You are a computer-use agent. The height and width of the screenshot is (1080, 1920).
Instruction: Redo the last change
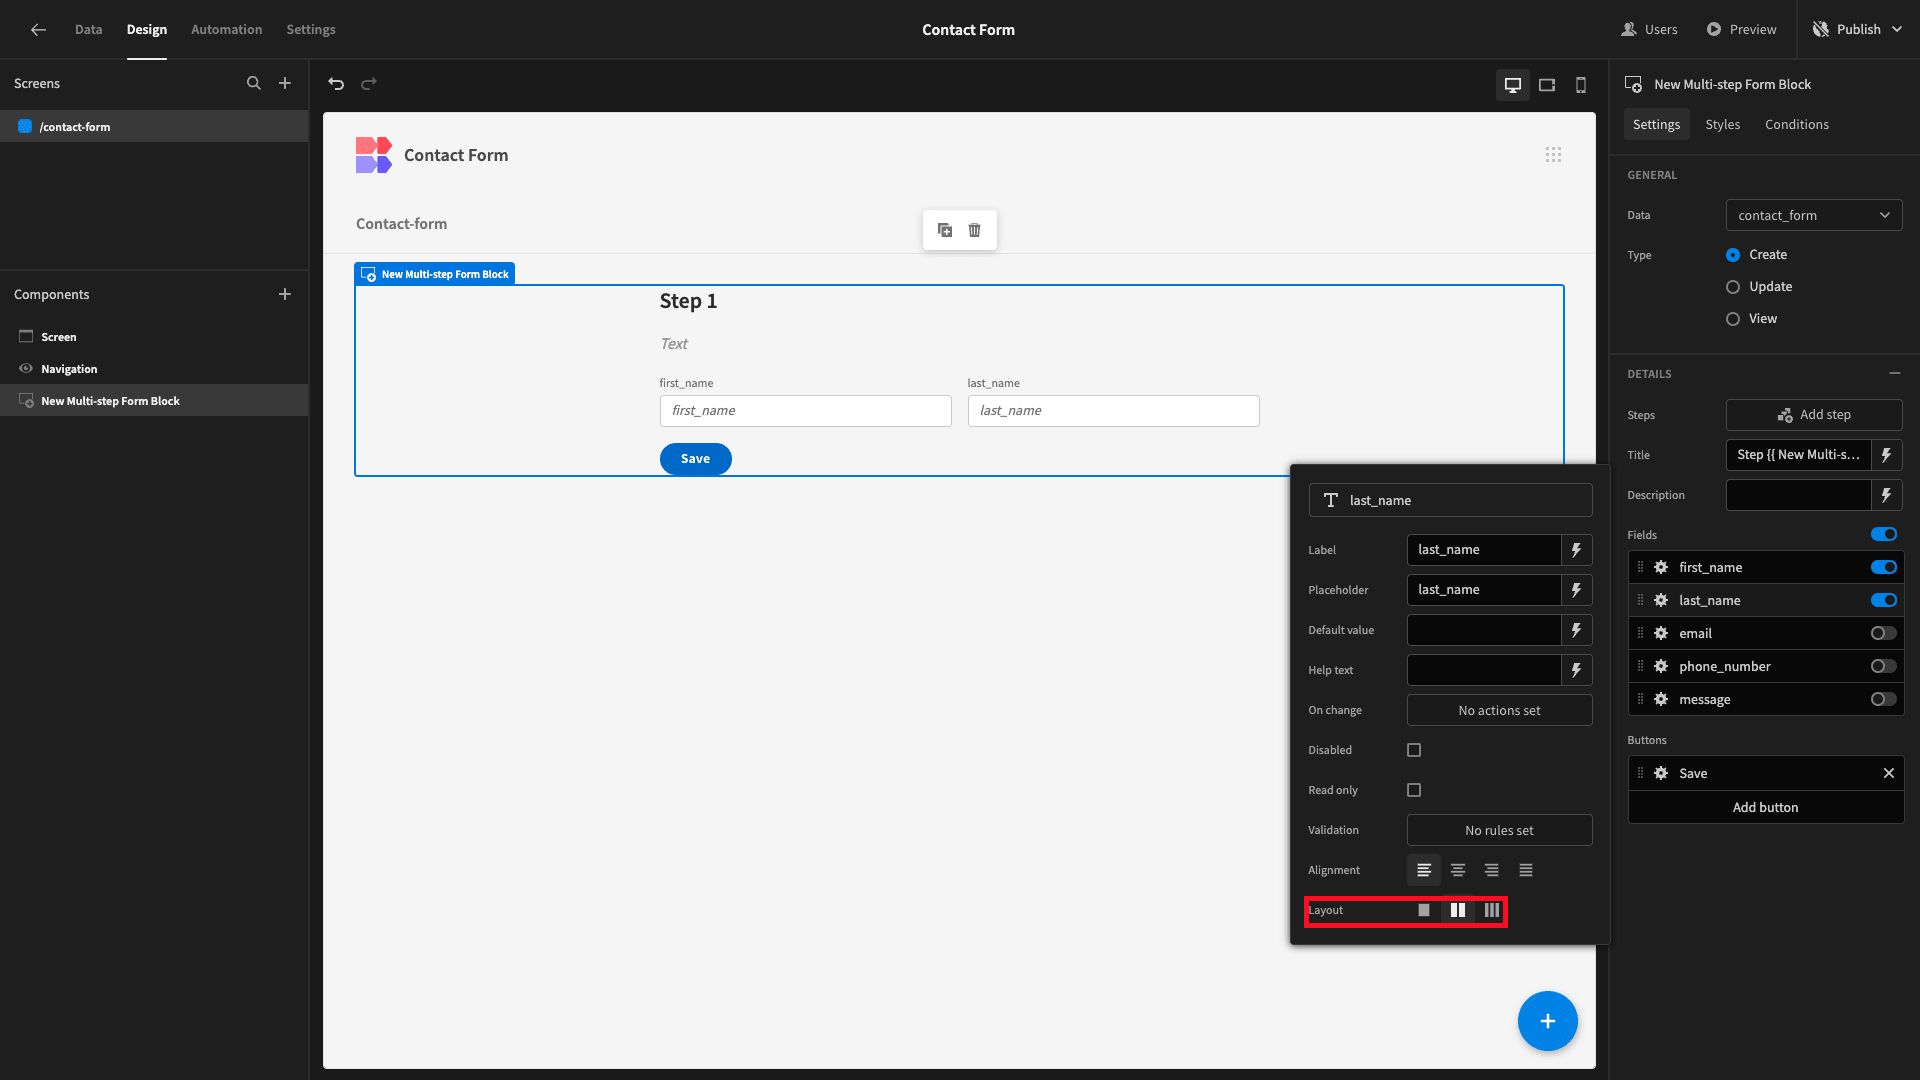(369, 84)
